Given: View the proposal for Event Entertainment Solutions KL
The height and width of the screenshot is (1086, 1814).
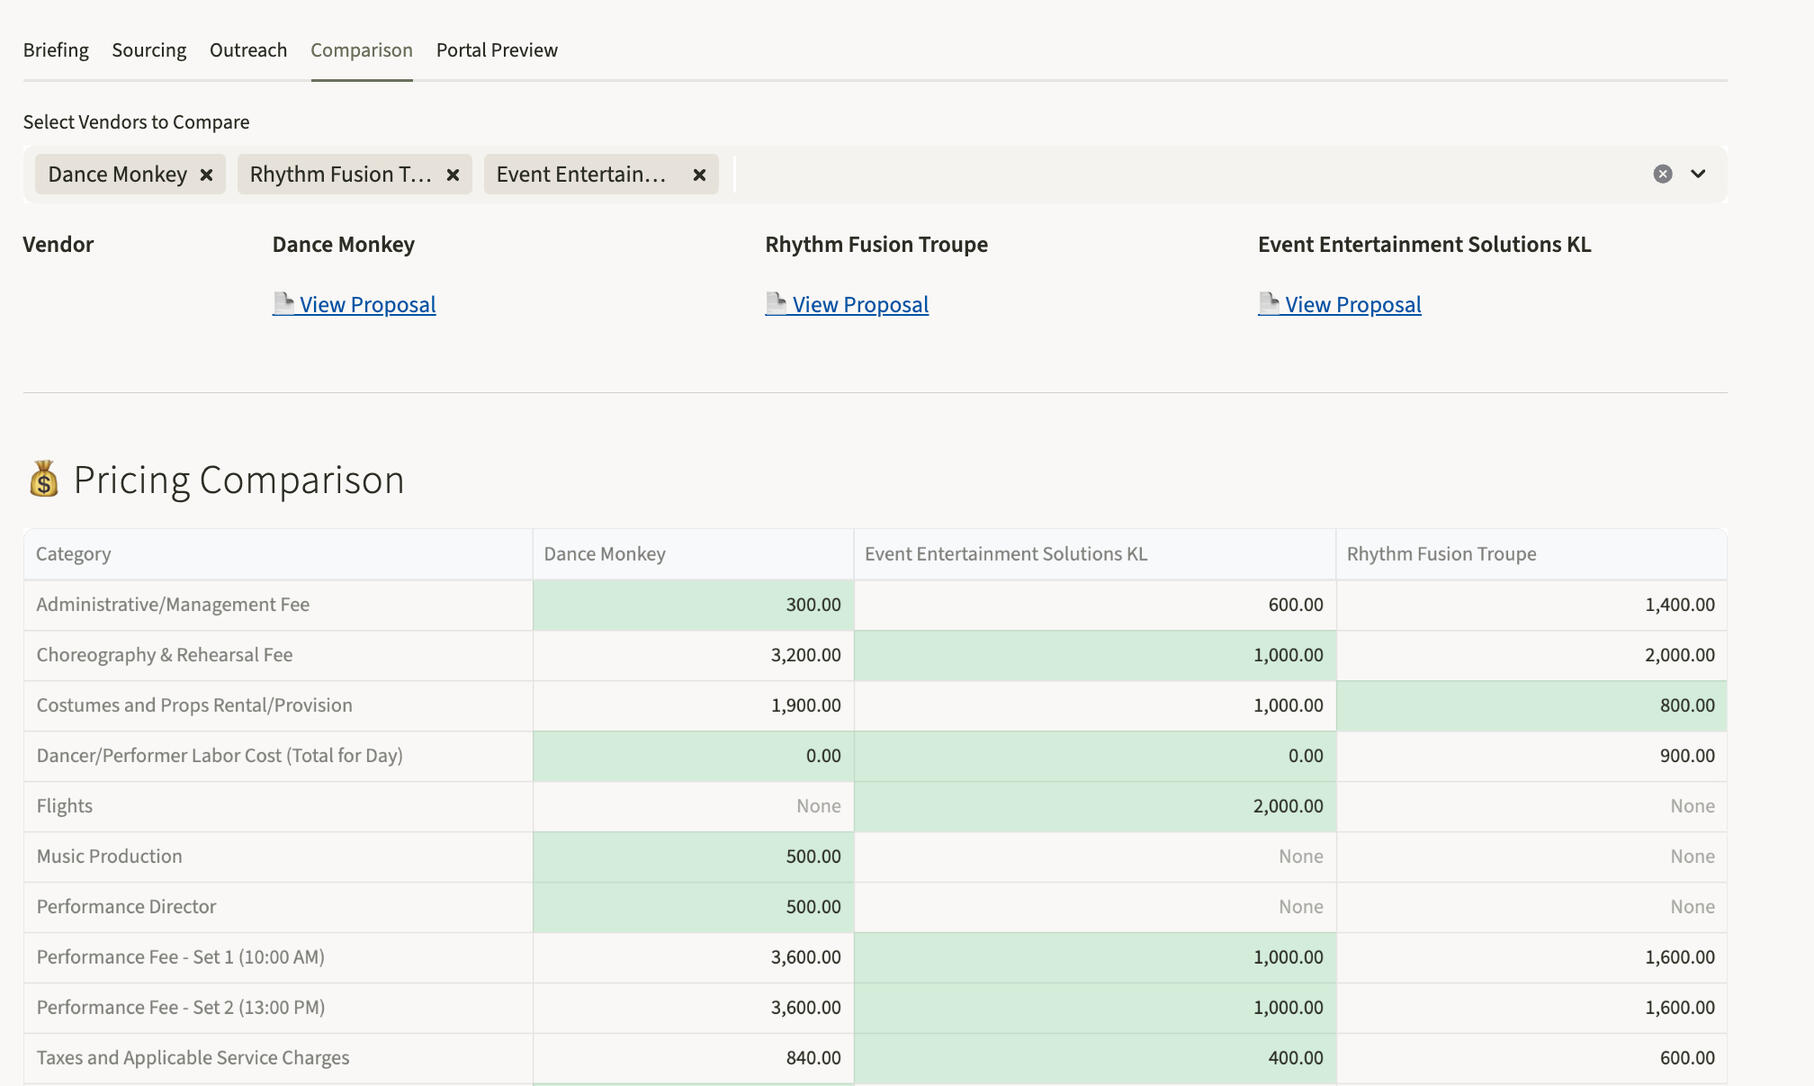Looking at the screenshot, I should [1352, 304].
